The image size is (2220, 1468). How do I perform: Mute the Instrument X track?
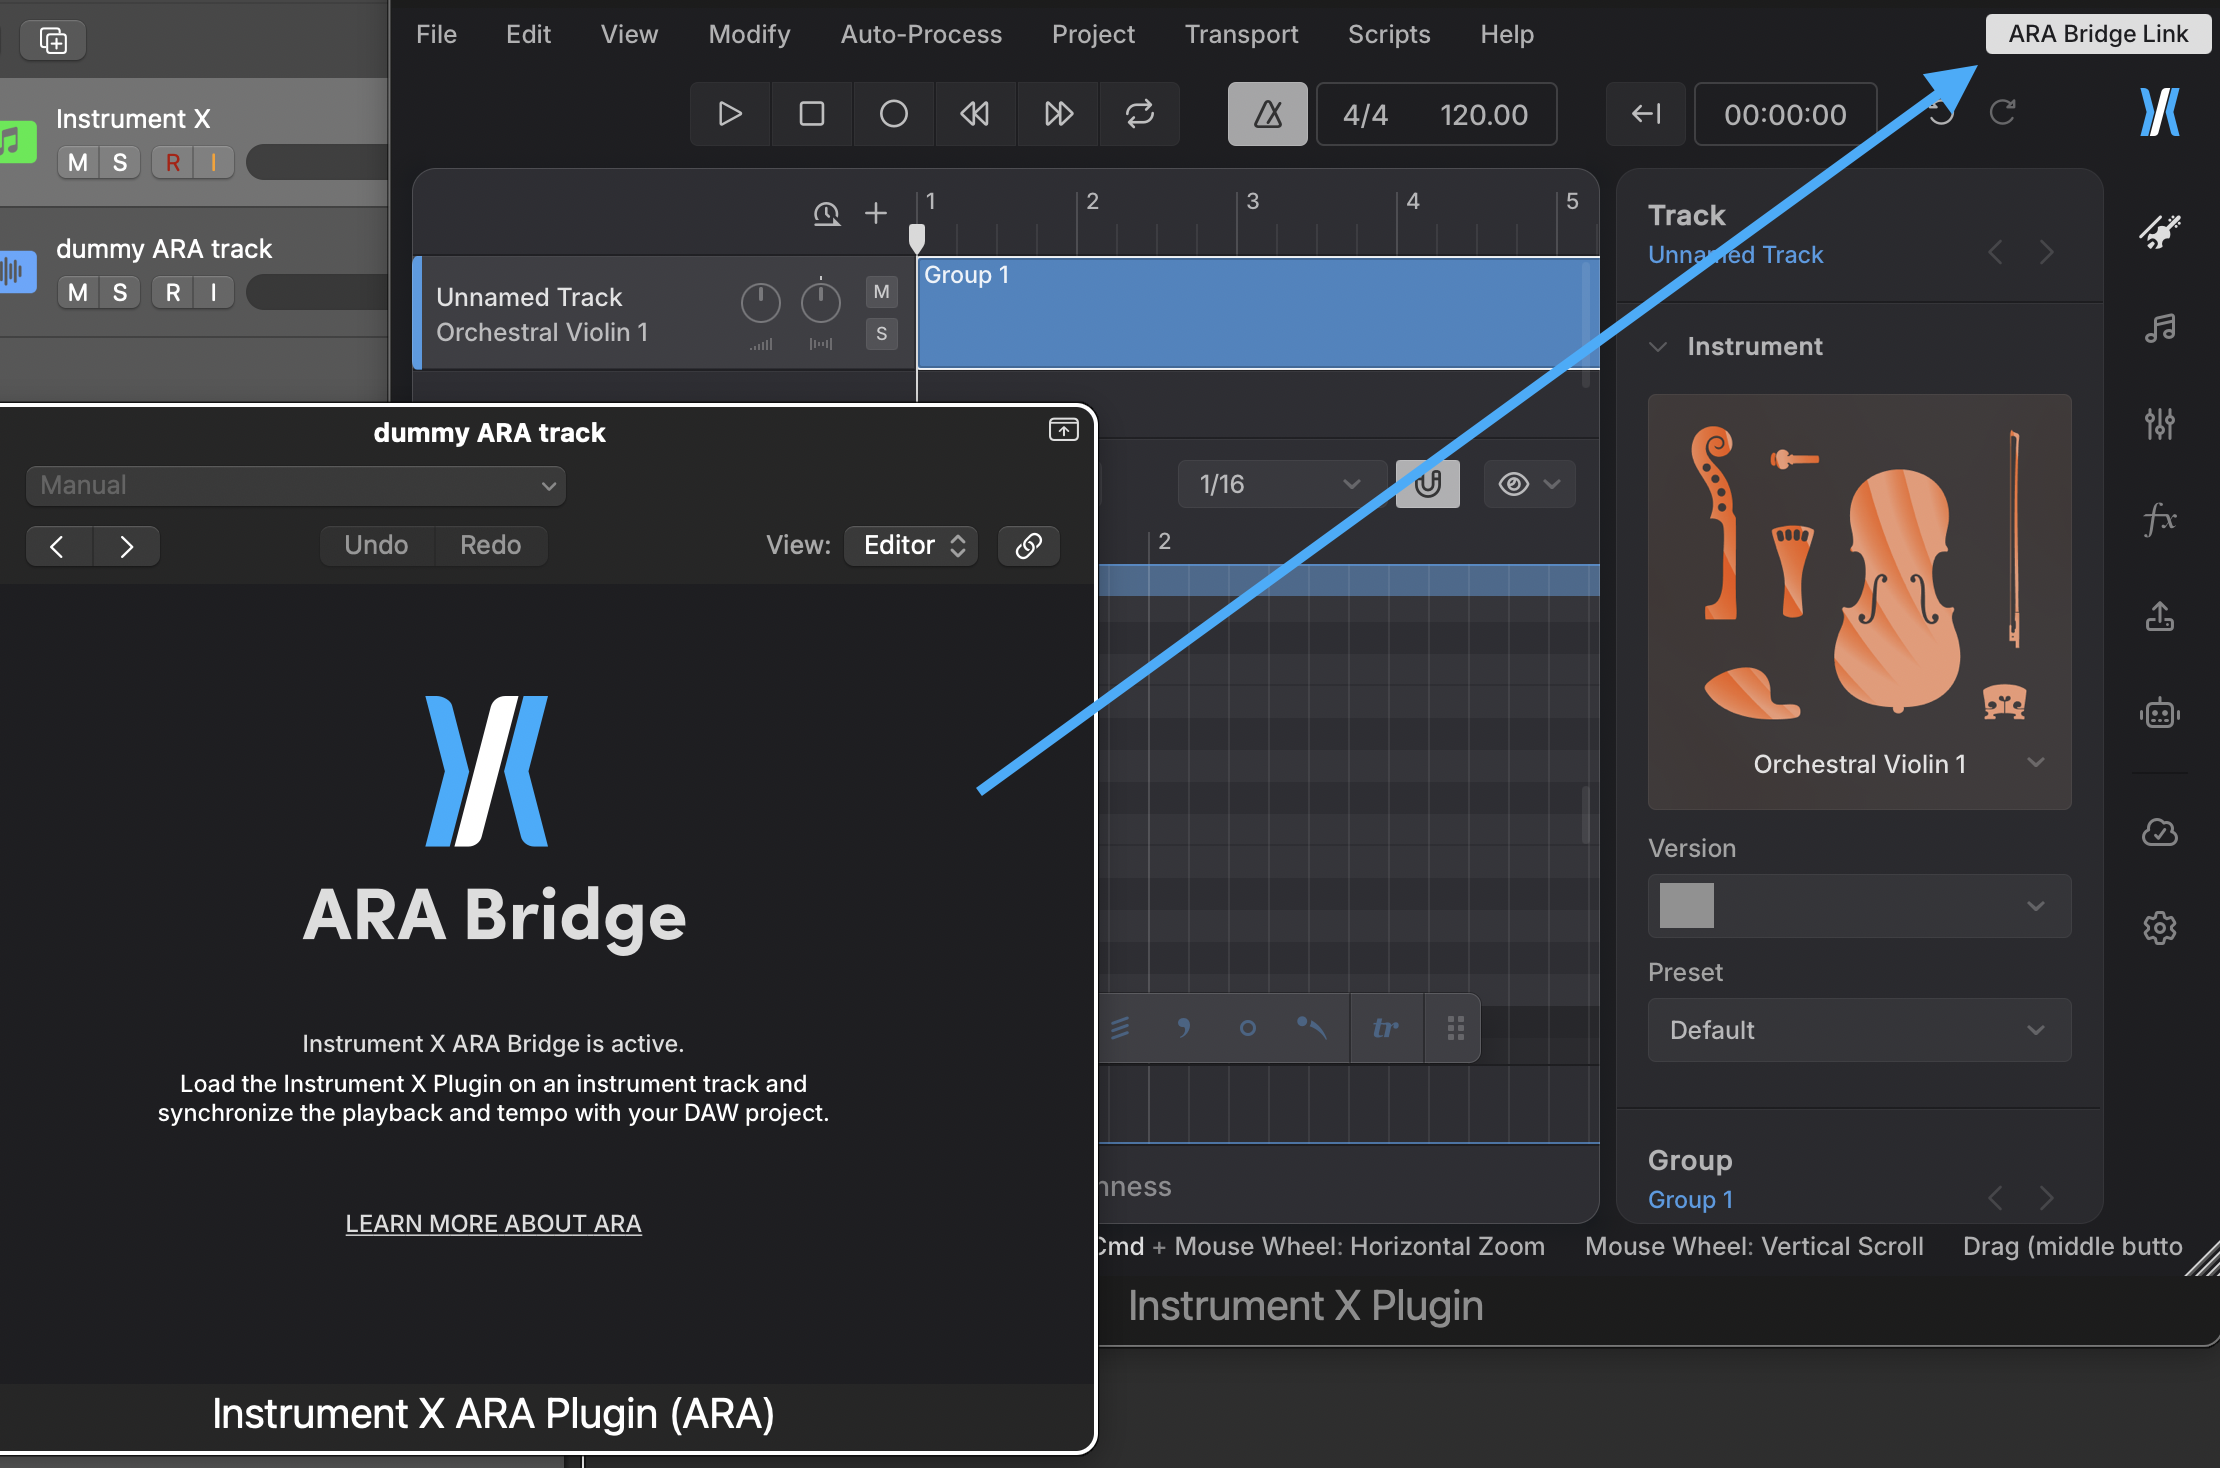pyautogui.click(x=78, y=162)
